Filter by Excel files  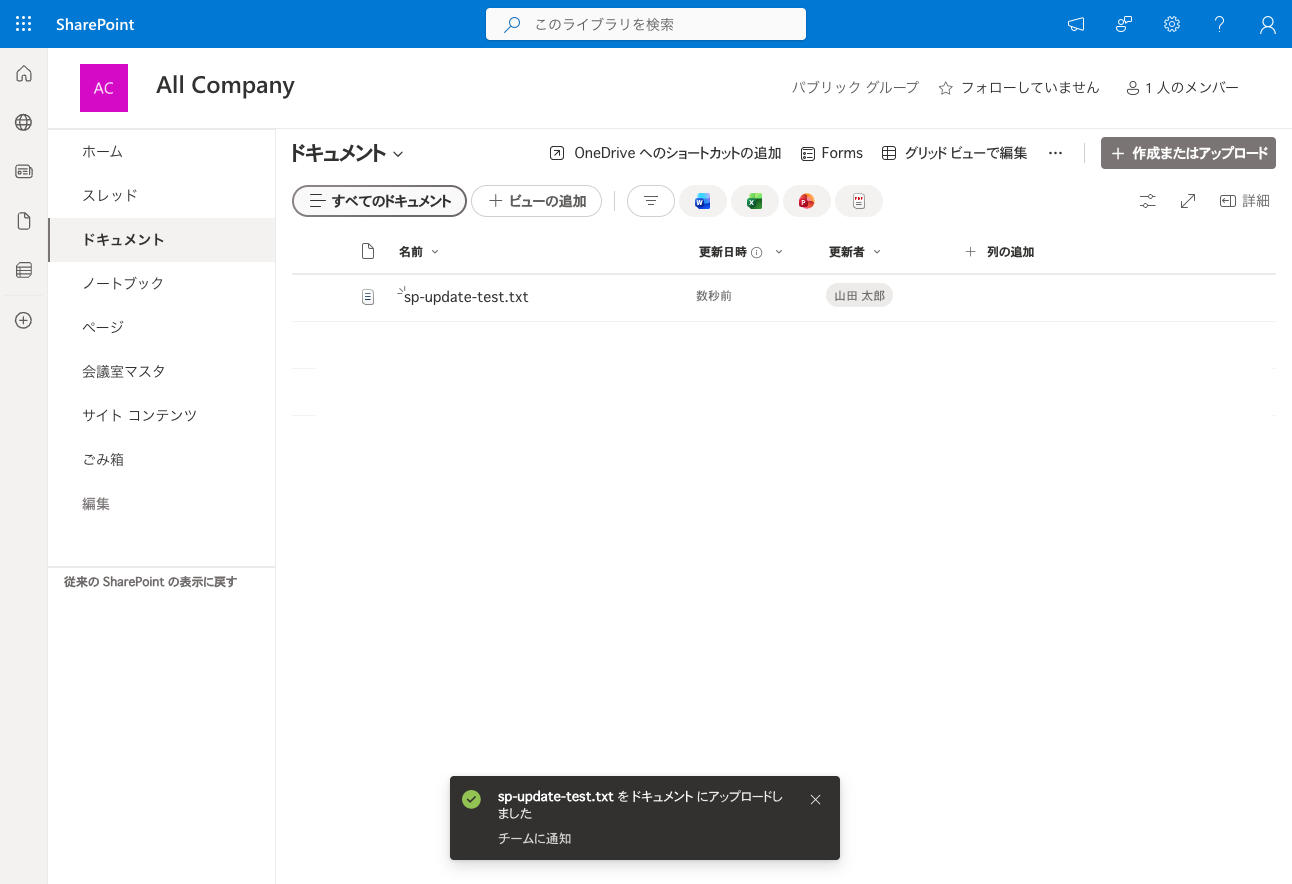[x=755, y=201]
